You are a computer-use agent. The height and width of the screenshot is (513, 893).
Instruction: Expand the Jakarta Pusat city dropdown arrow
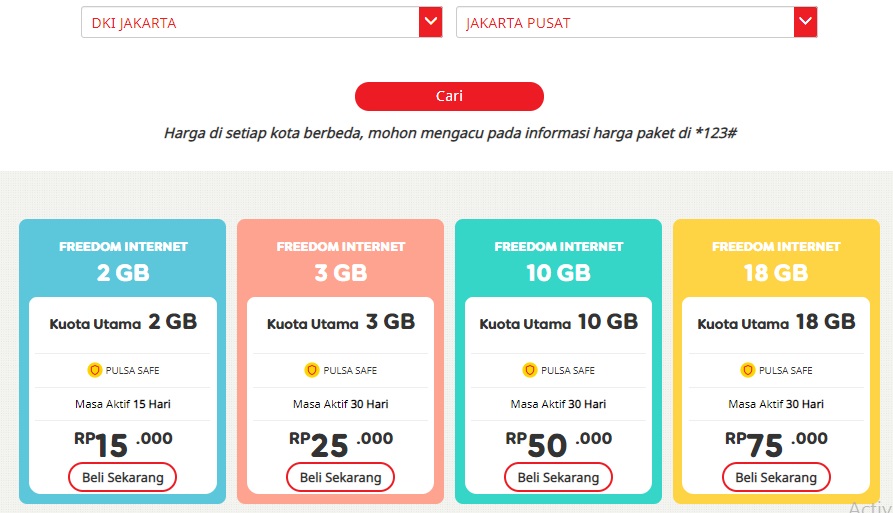(806, 23)
